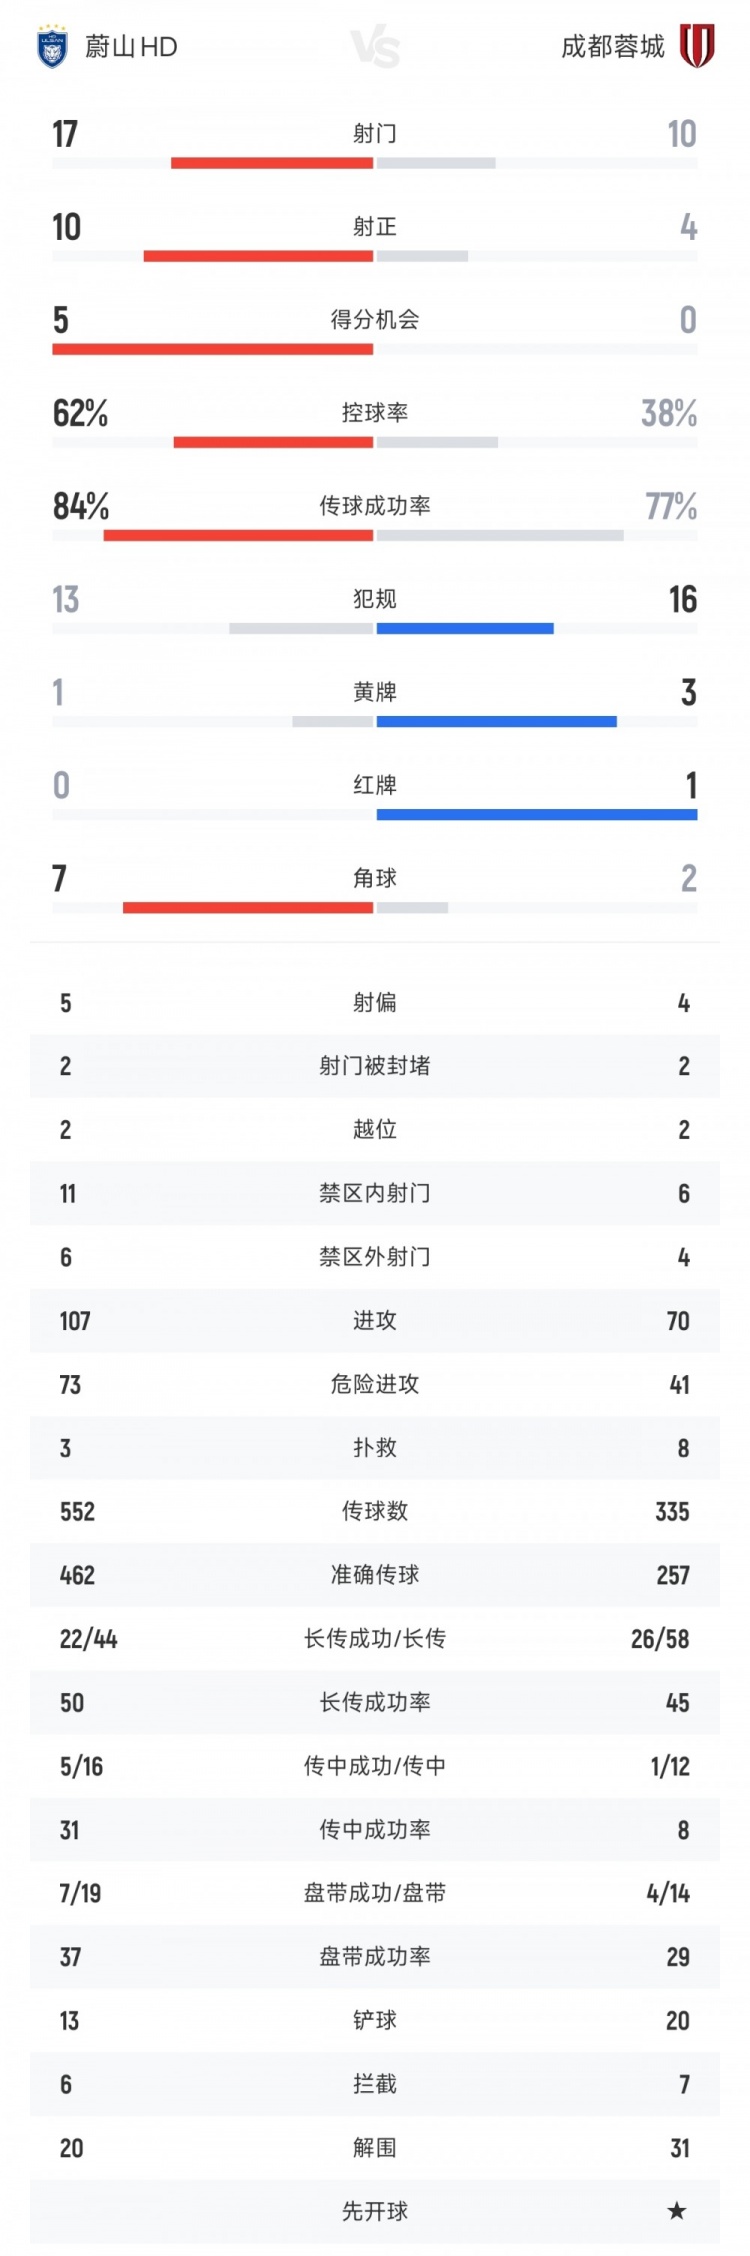Viewport: 750px width, 2256px height.
Task: Click the gray VS emblem
Action: 376,48
